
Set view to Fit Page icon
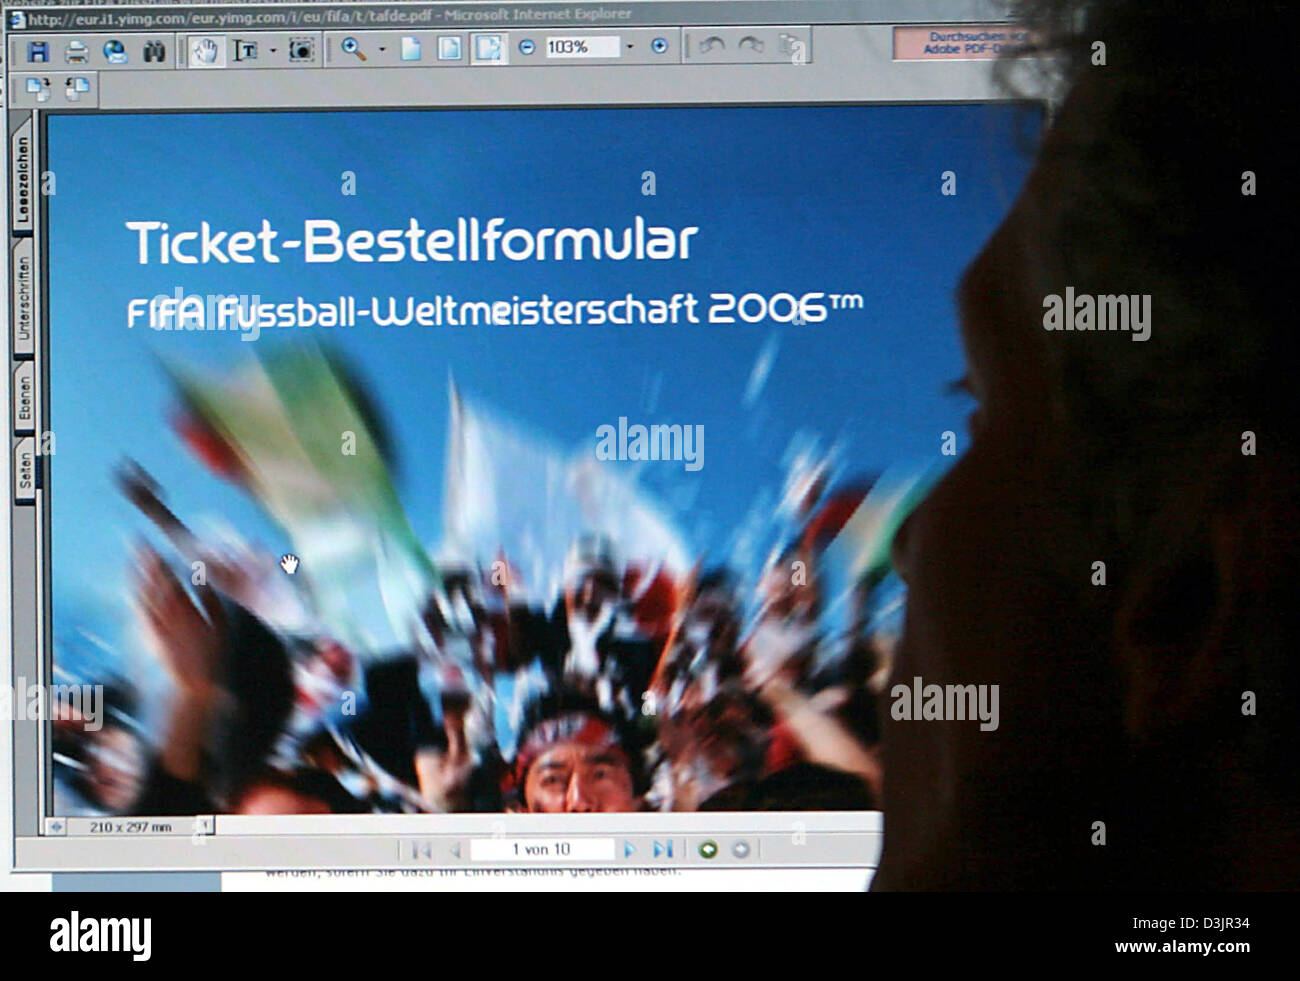450,48
